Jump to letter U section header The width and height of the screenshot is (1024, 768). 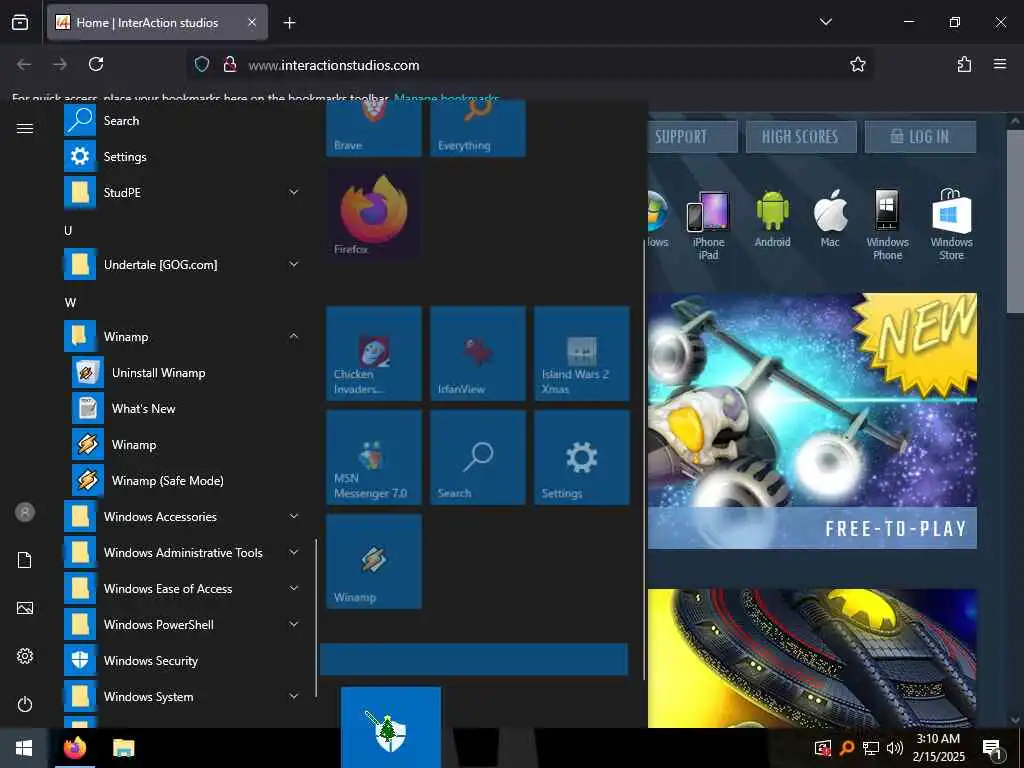click(x=68, y=231)
